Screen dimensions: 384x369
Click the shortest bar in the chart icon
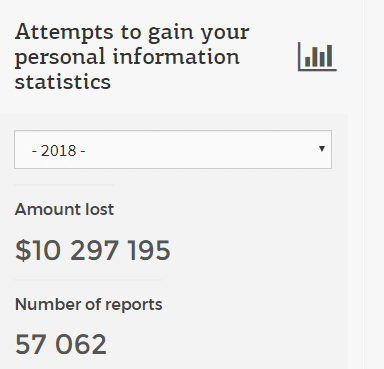(x=308, y=61)
